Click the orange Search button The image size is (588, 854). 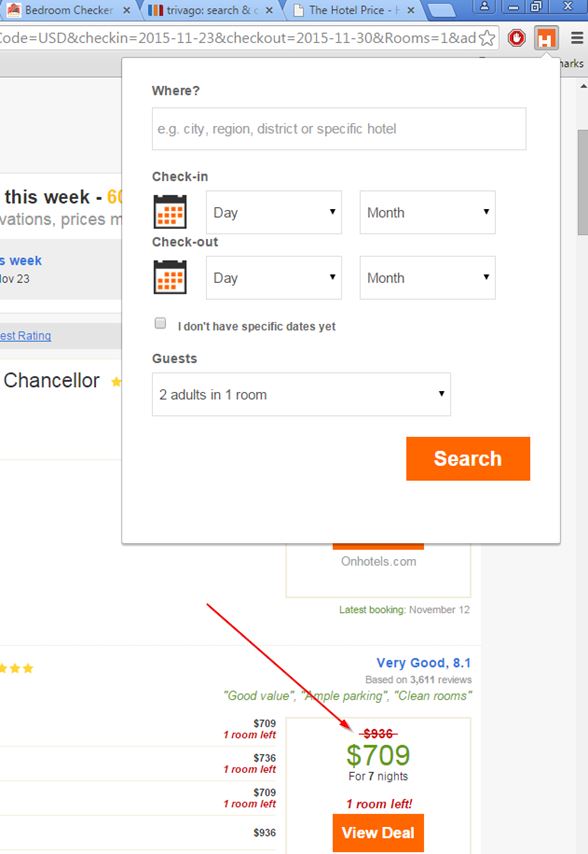[x=468, y=459]
